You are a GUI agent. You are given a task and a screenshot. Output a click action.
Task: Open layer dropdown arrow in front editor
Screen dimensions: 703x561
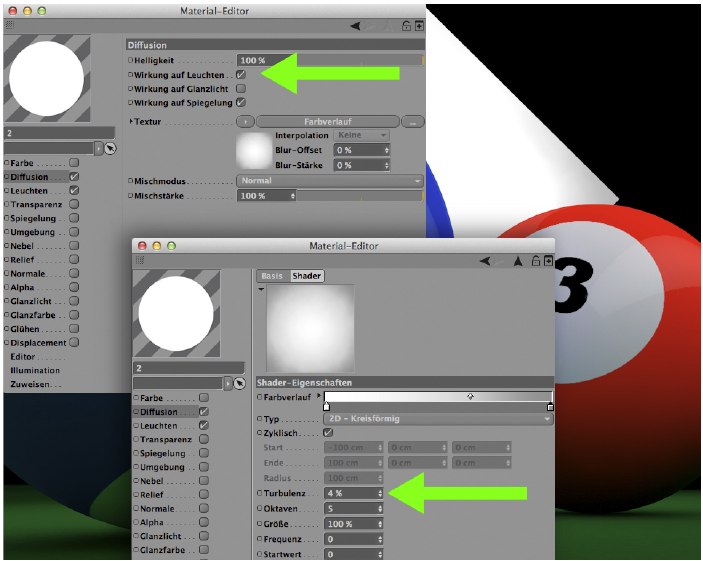[x=228, y=383]
